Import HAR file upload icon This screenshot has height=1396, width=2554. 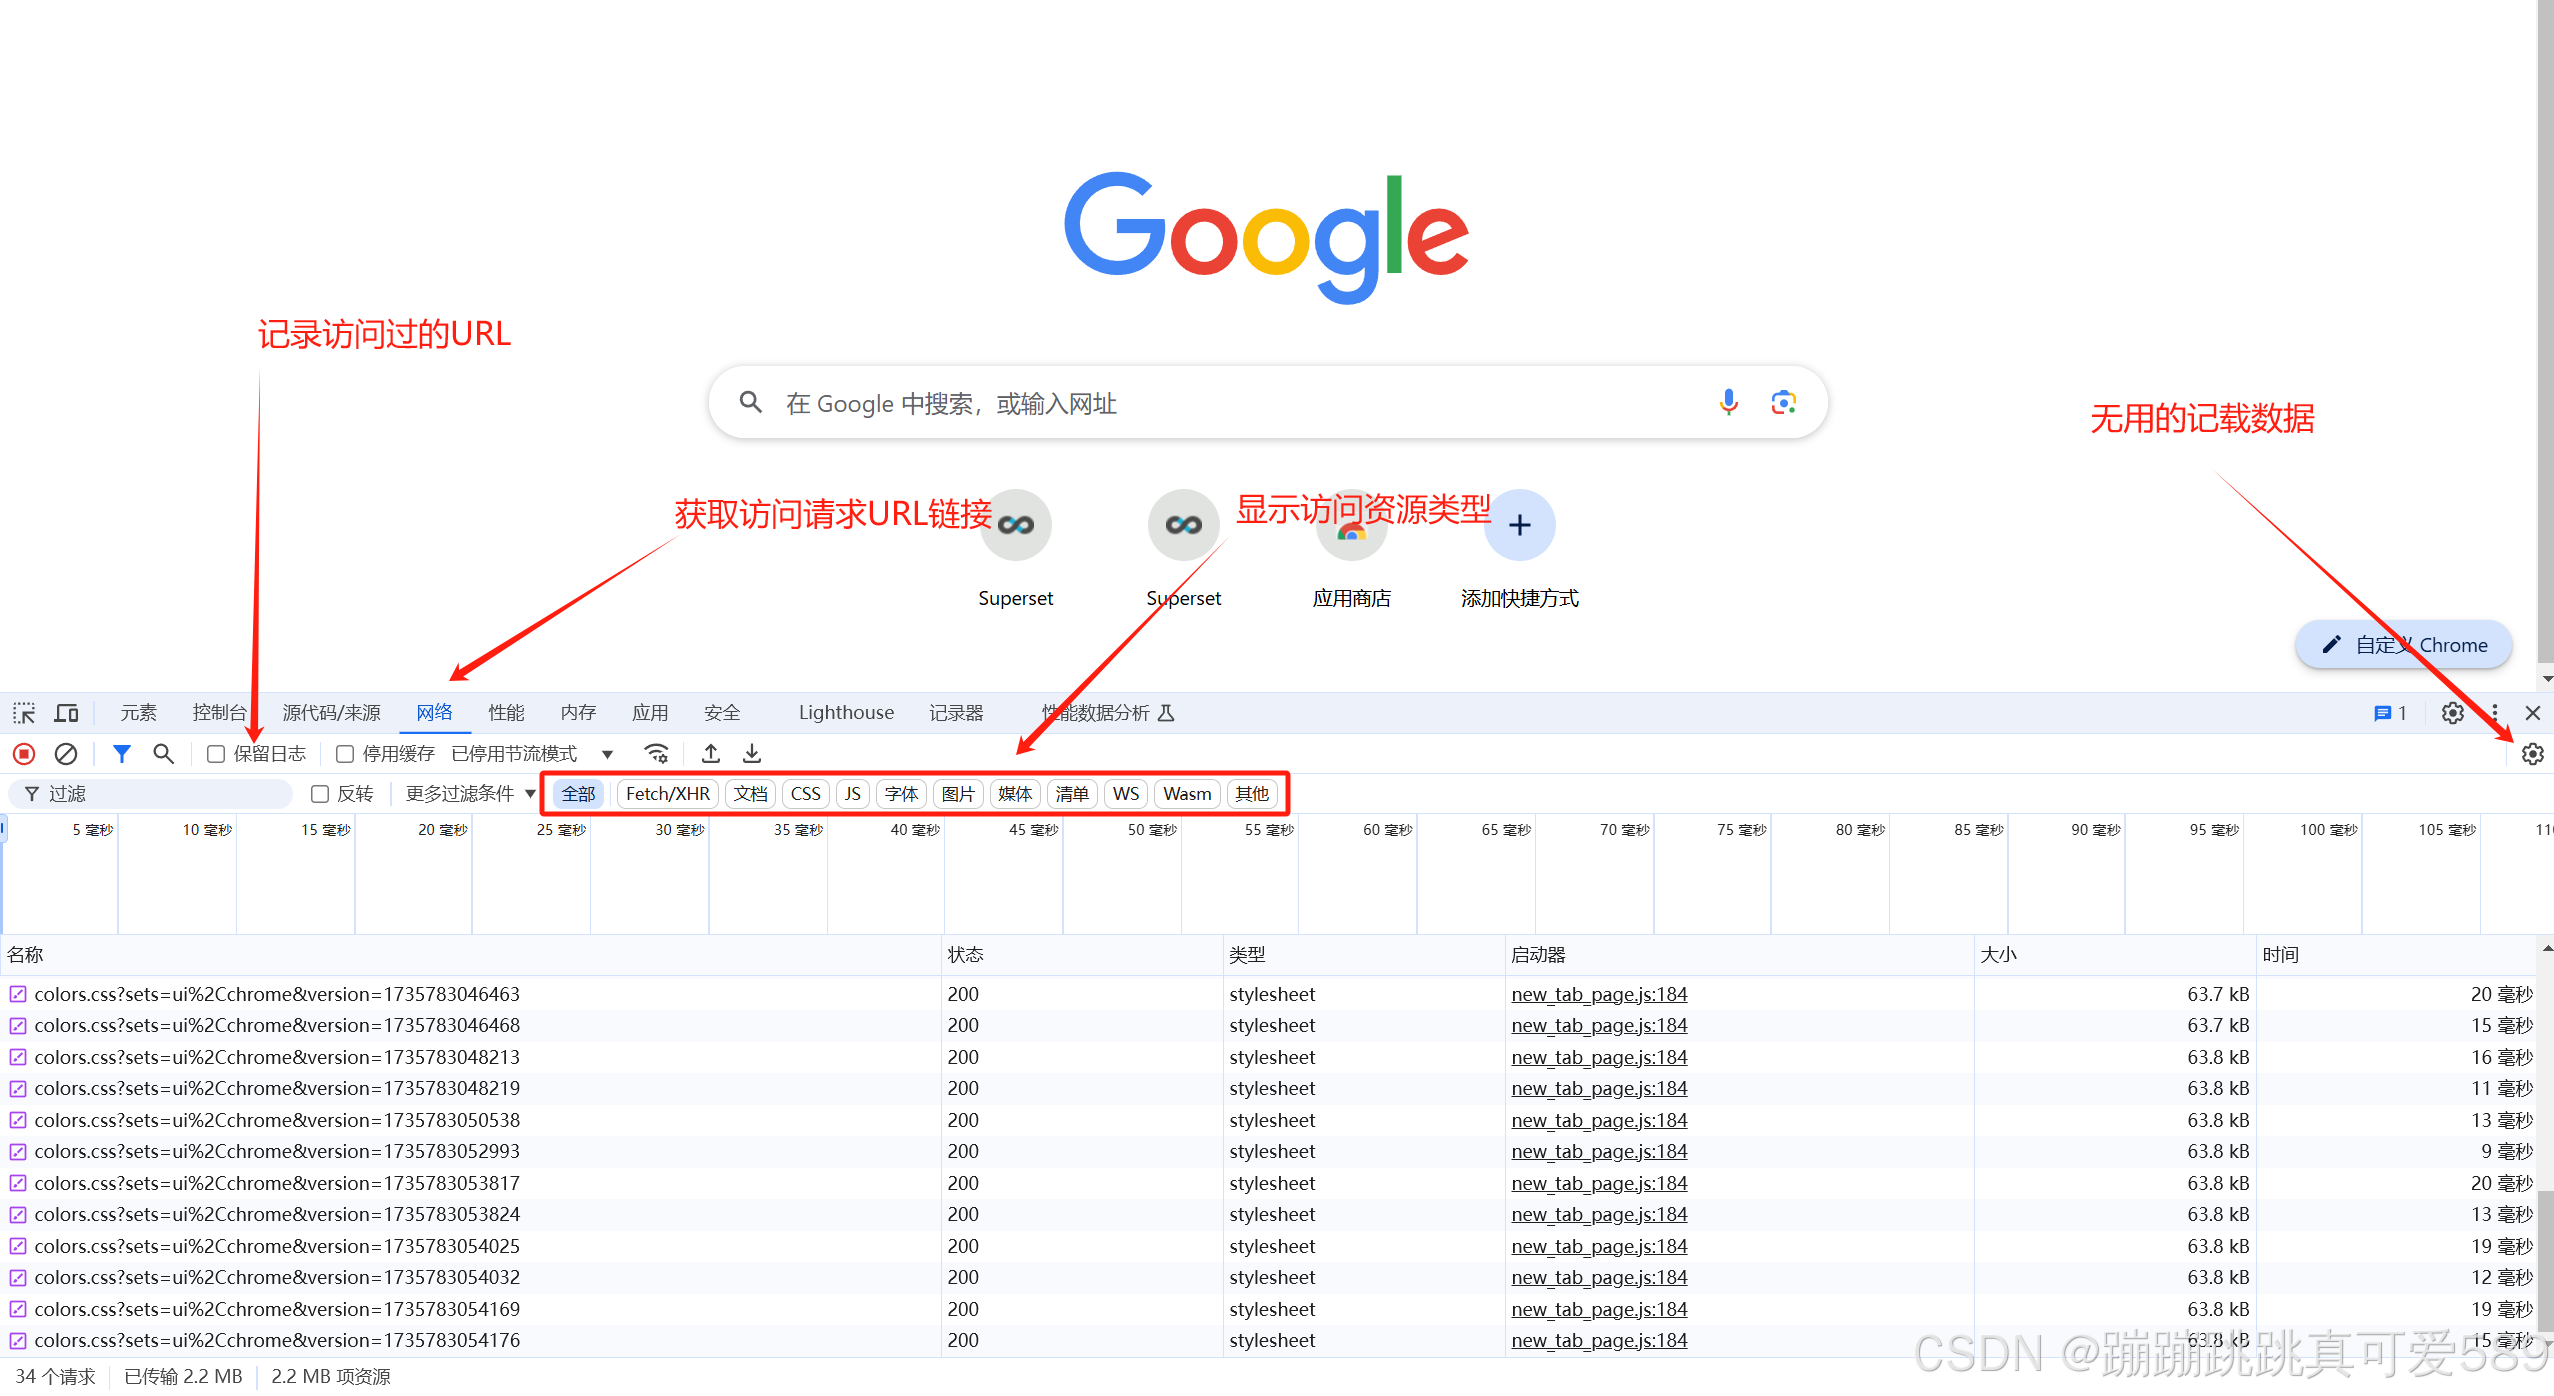pos(711,754)
